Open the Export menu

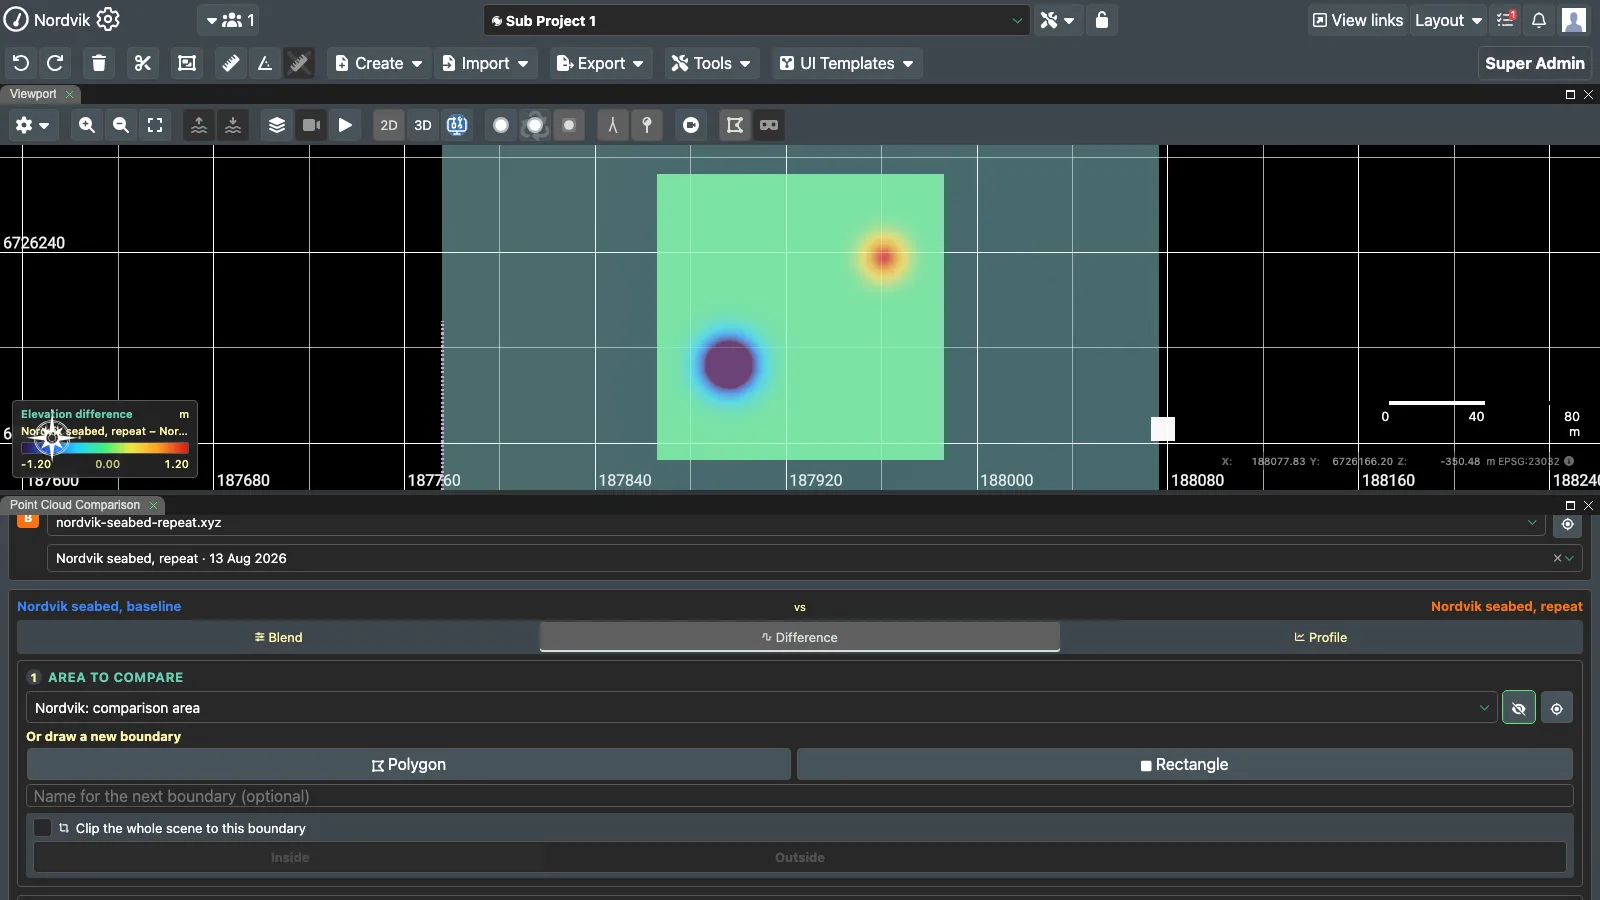[x=600, y=63]
